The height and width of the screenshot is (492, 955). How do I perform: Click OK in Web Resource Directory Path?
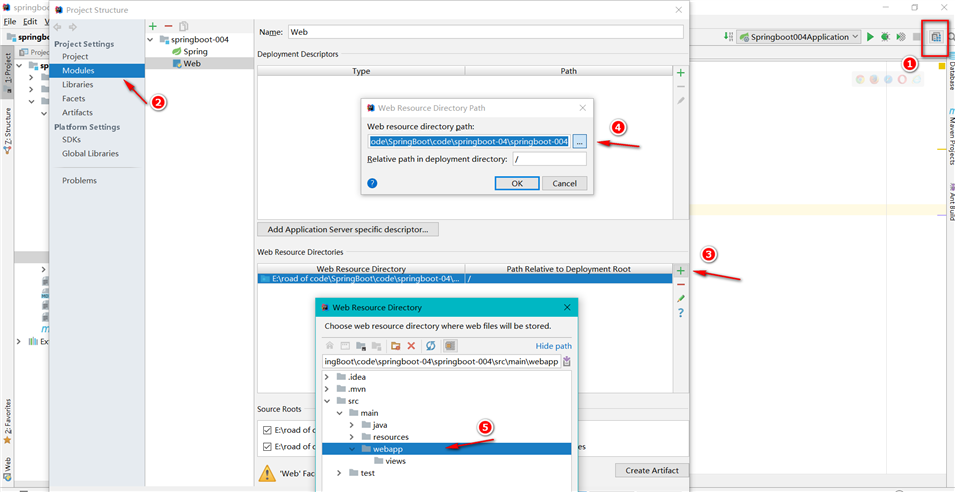point(517,183)
